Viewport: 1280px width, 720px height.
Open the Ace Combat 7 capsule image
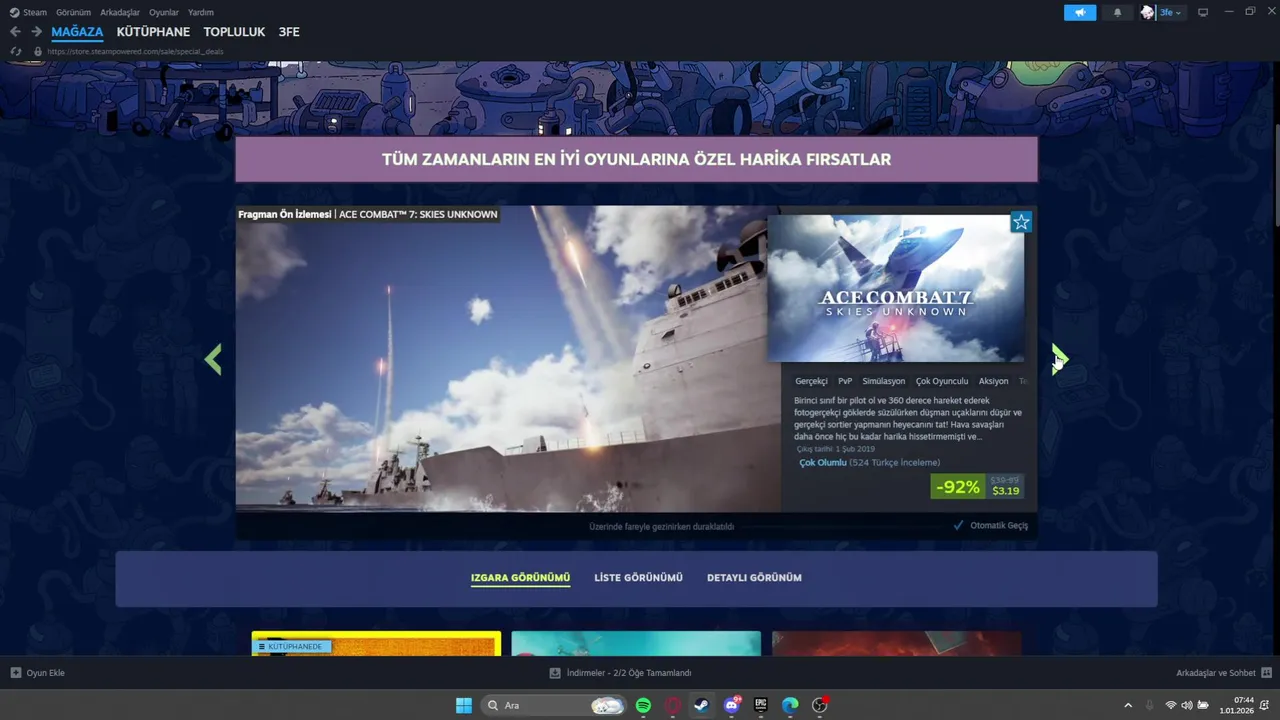pyautogui.click(x=895, y=288)
